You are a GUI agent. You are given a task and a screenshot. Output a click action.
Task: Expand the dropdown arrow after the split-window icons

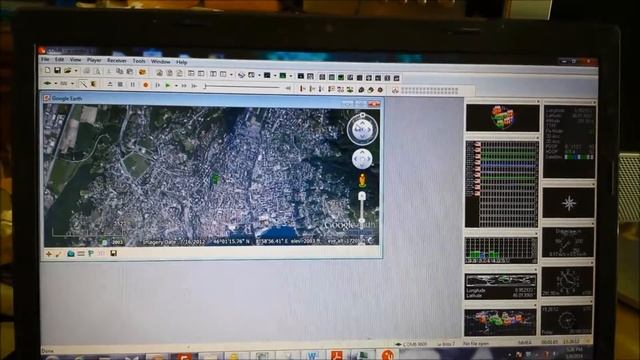pos(231,75)
